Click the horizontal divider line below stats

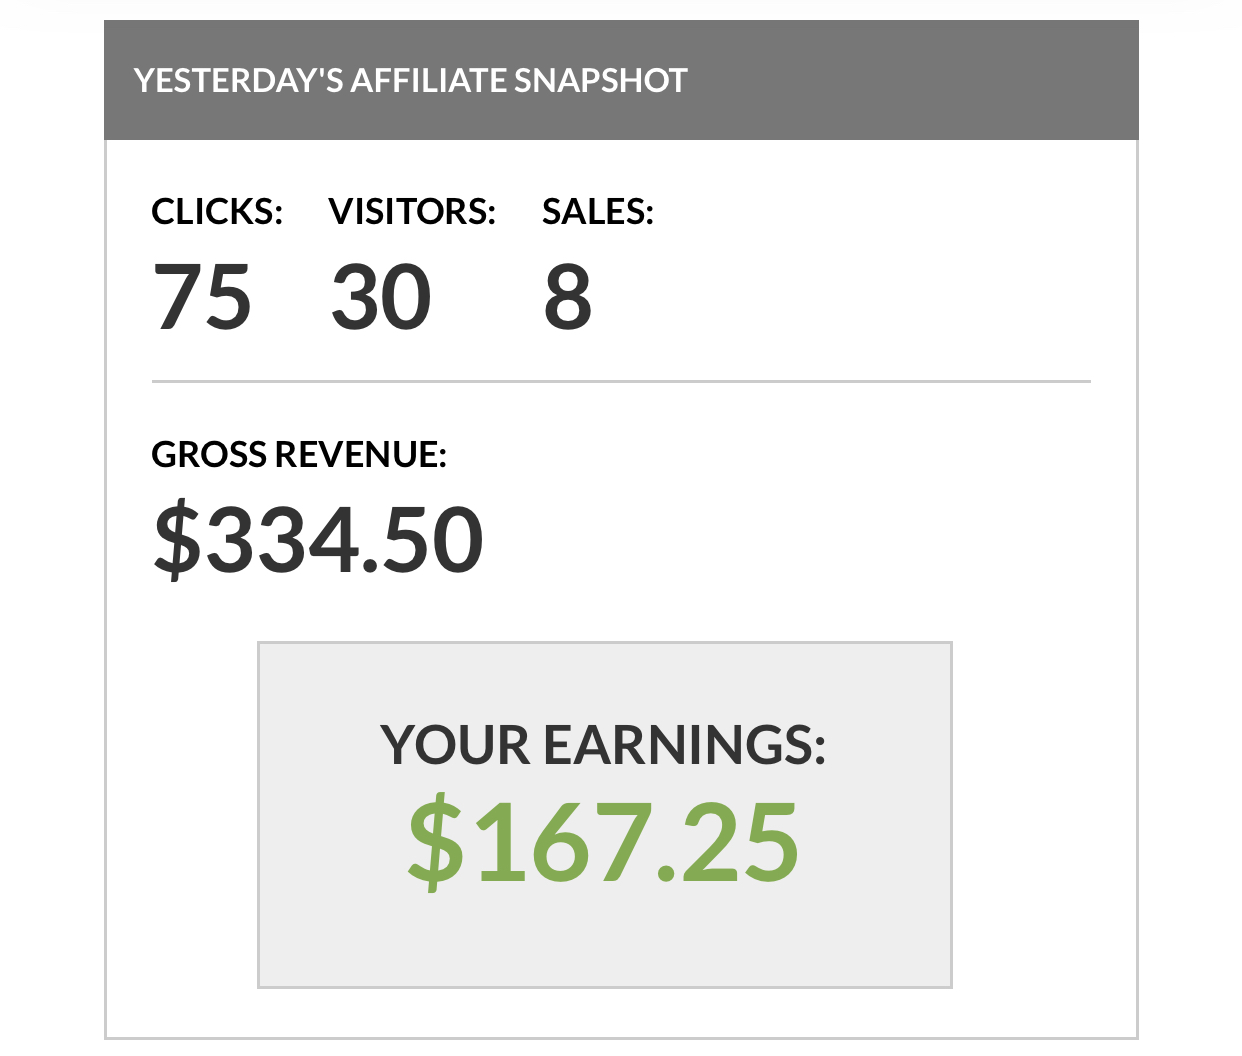[620, 381]
